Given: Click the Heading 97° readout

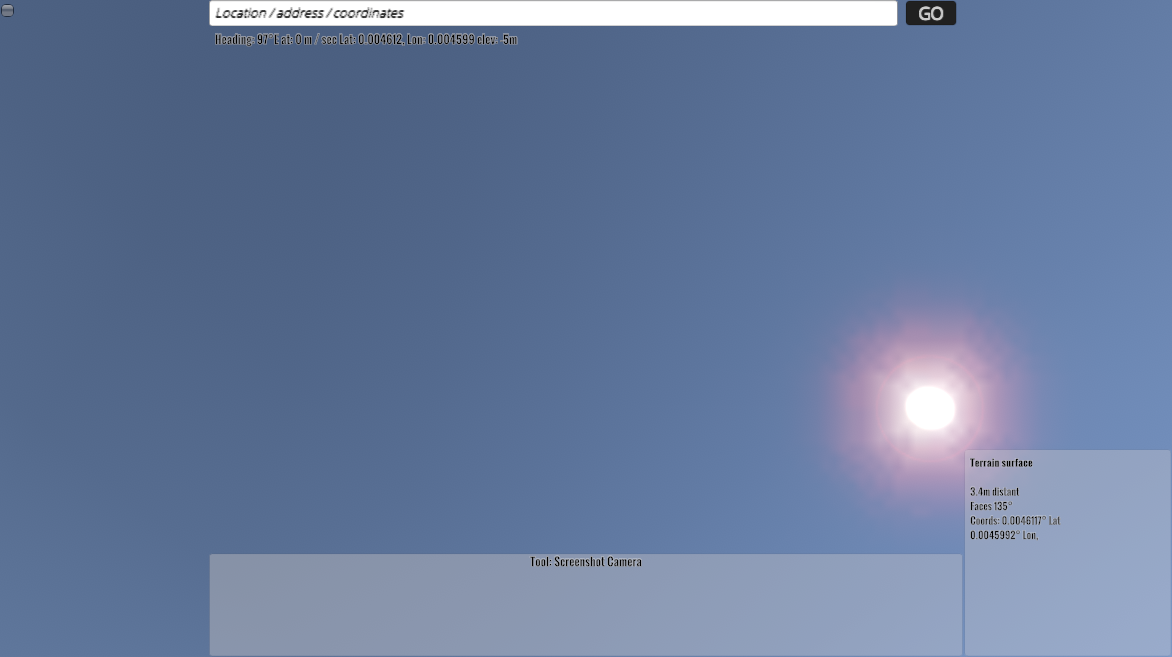Looking at the screenshot, I should 242,40.
